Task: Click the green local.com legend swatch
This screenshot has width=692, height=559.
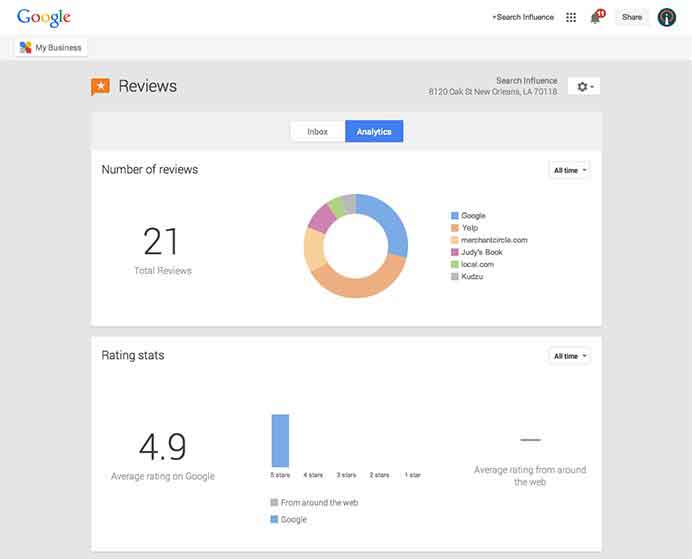Action: point(455,264)
